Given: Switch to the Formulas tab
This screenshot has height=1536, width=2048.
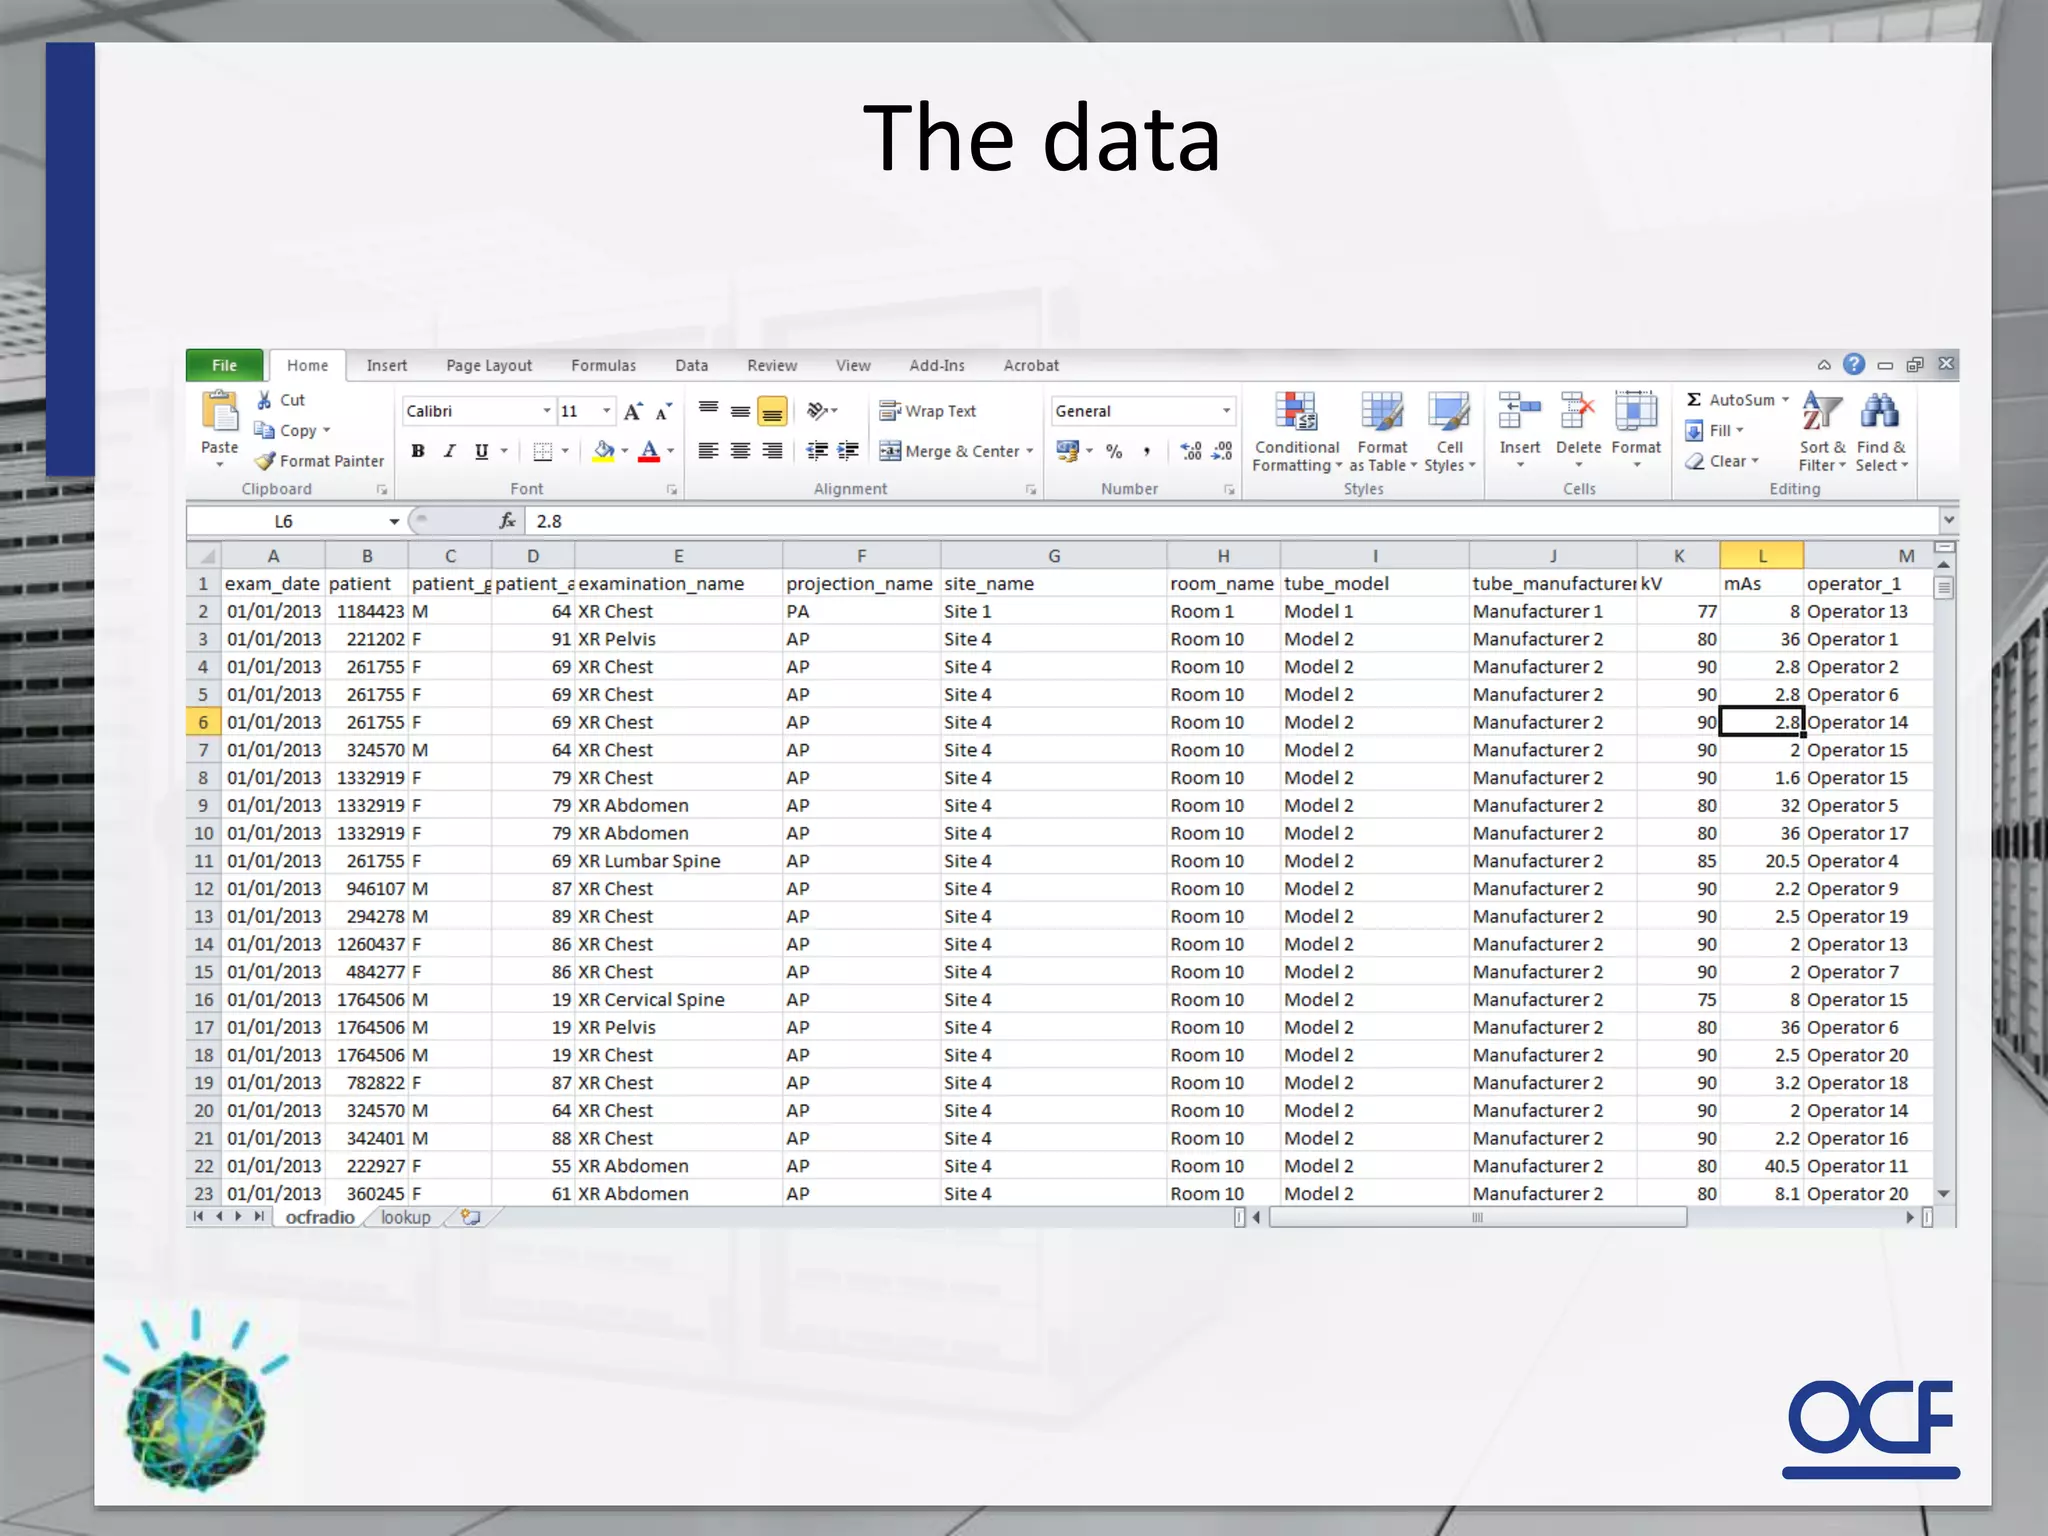Looking at the screenshot, I should click(x=603, y=365).
